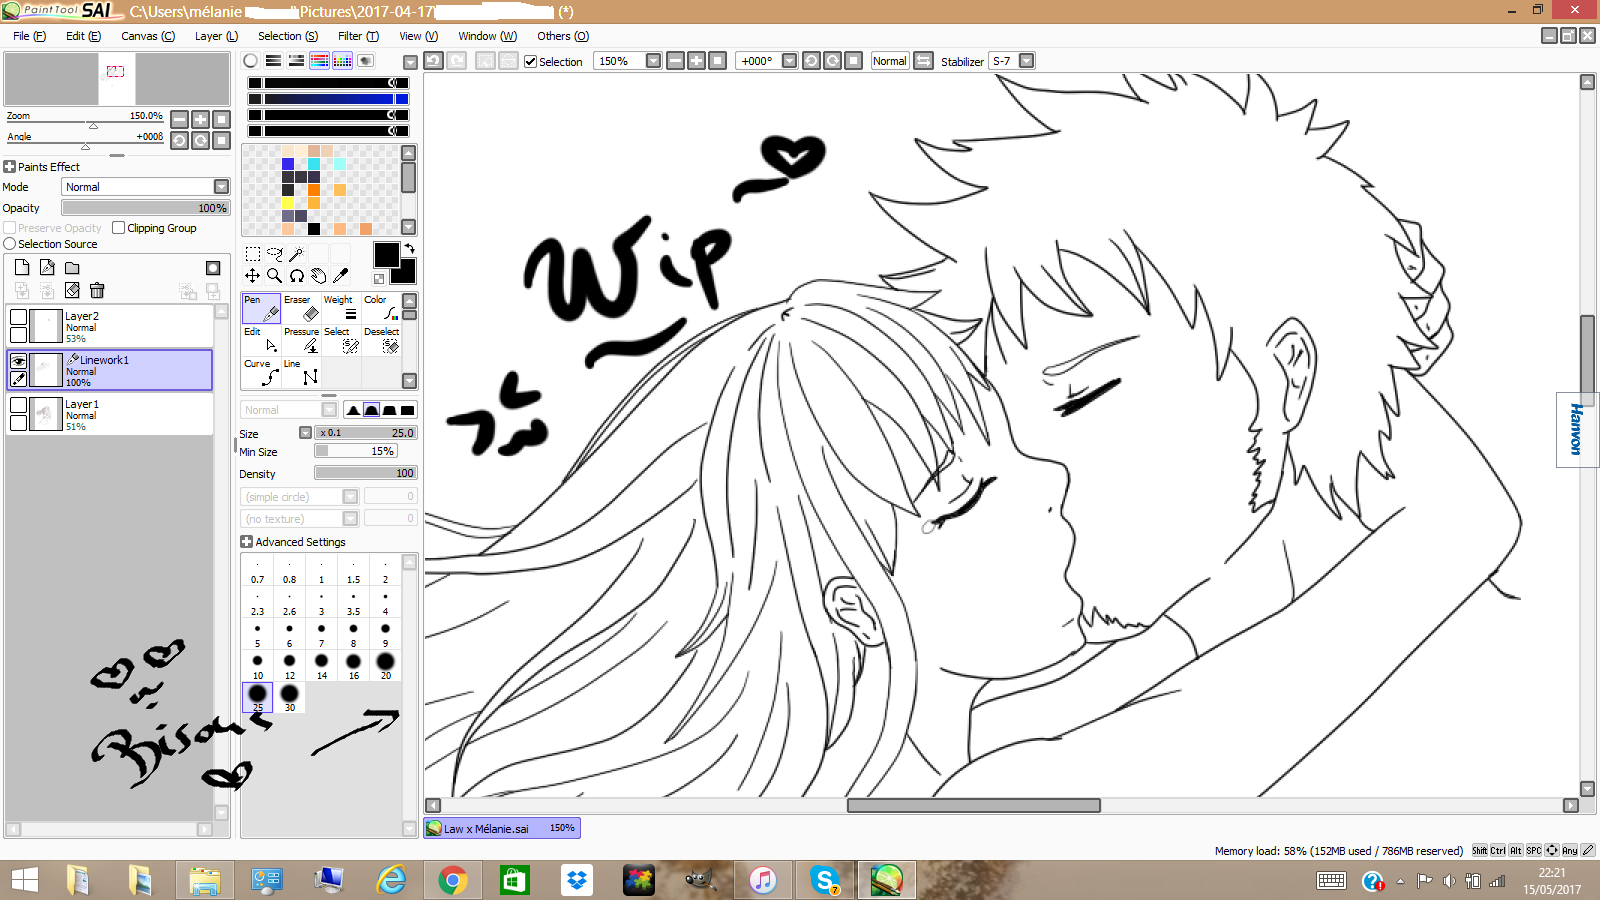
Task: Click the foreground black color swatch
Action: coord(386,254)
